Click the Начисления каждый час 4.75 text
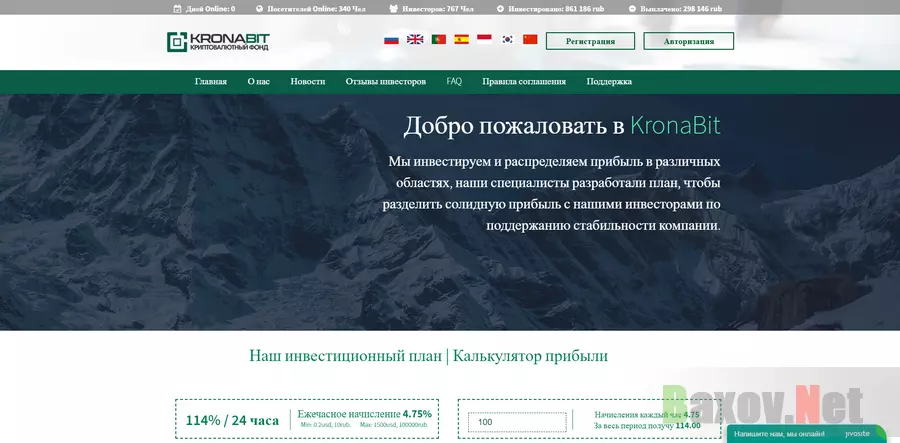The image size is (900, 443). [x=647, y=414]
